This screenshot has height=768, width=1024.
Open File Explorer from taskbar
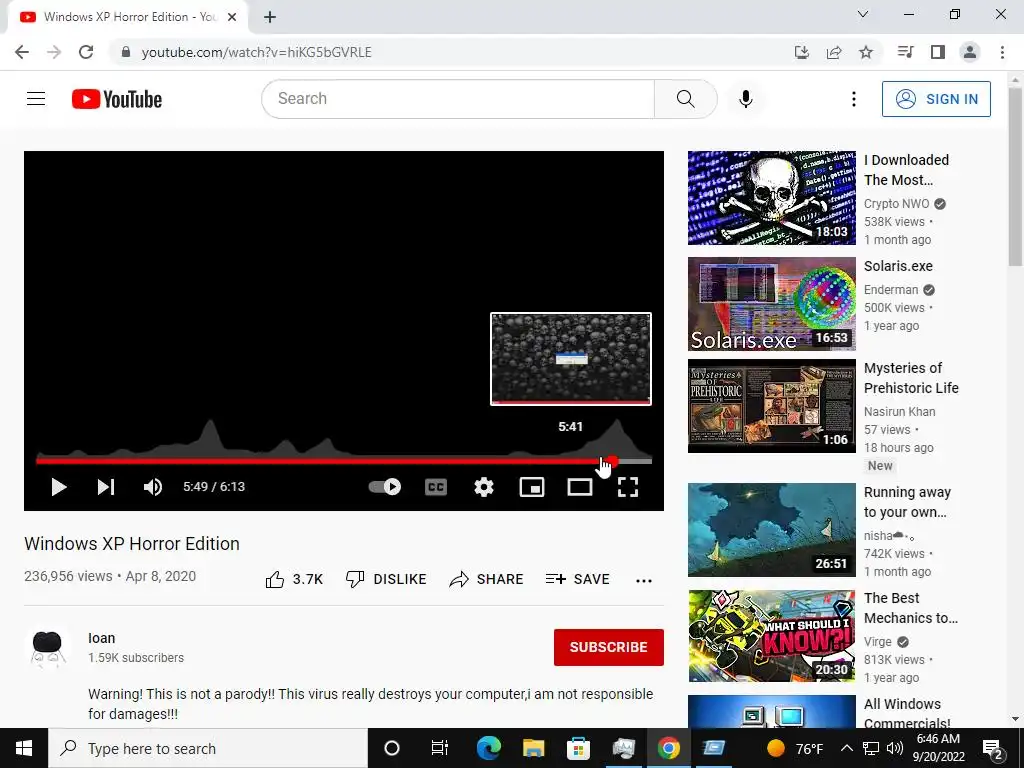534,748
